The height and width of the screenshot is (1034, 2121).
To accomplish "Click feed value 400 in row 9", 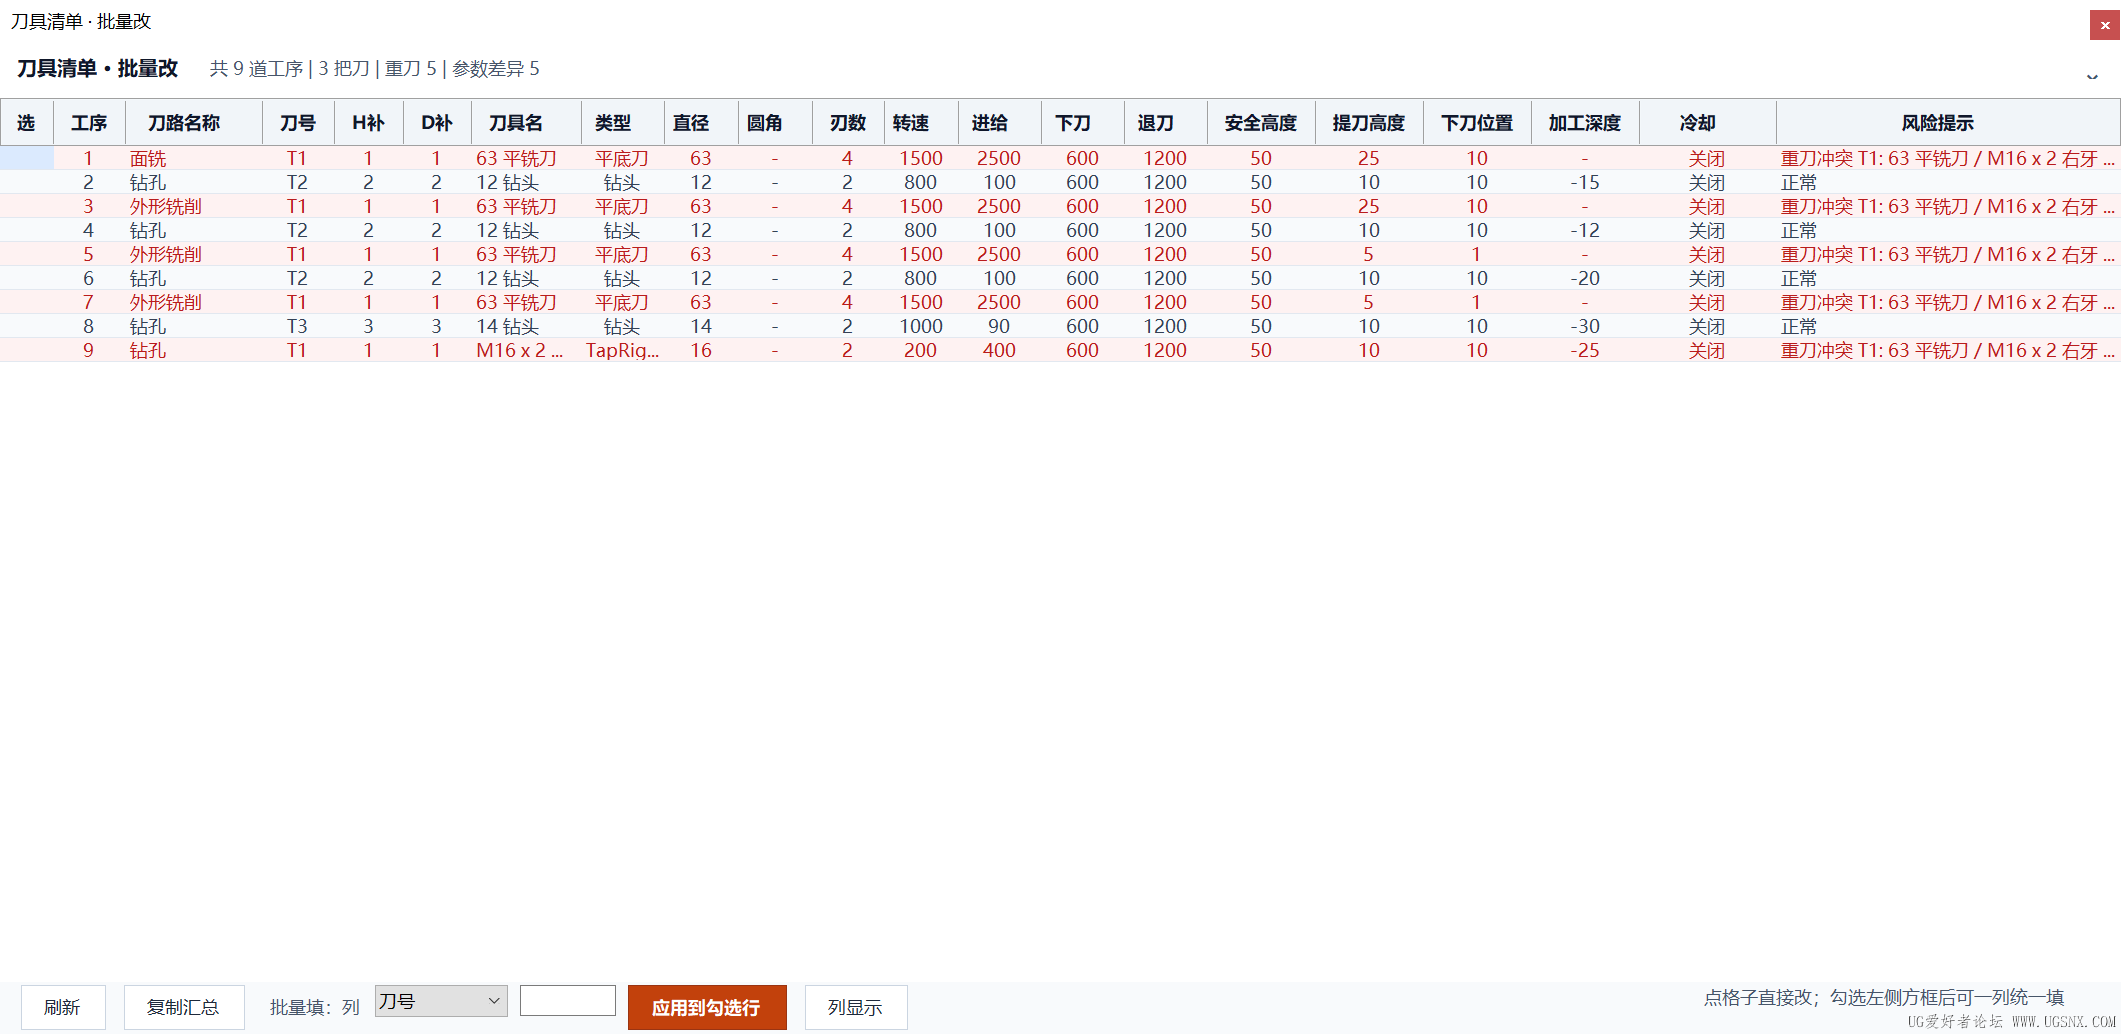I will click(999, 350).
